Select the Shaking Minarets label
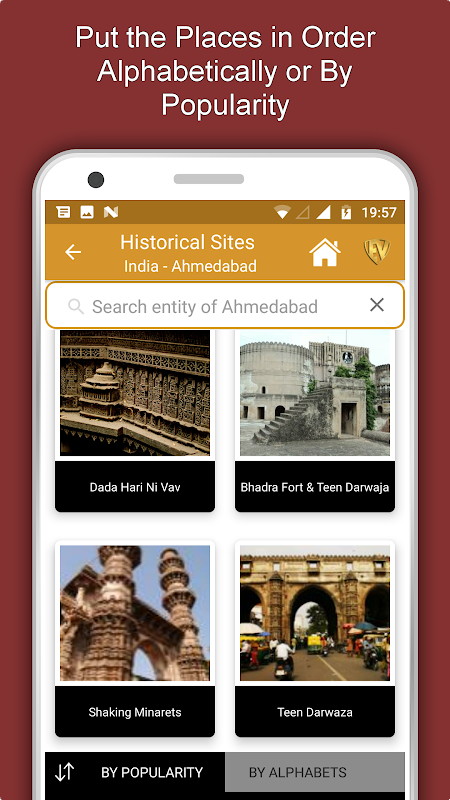The width and height of the screenshot is (450, 800). click(135, 712)
